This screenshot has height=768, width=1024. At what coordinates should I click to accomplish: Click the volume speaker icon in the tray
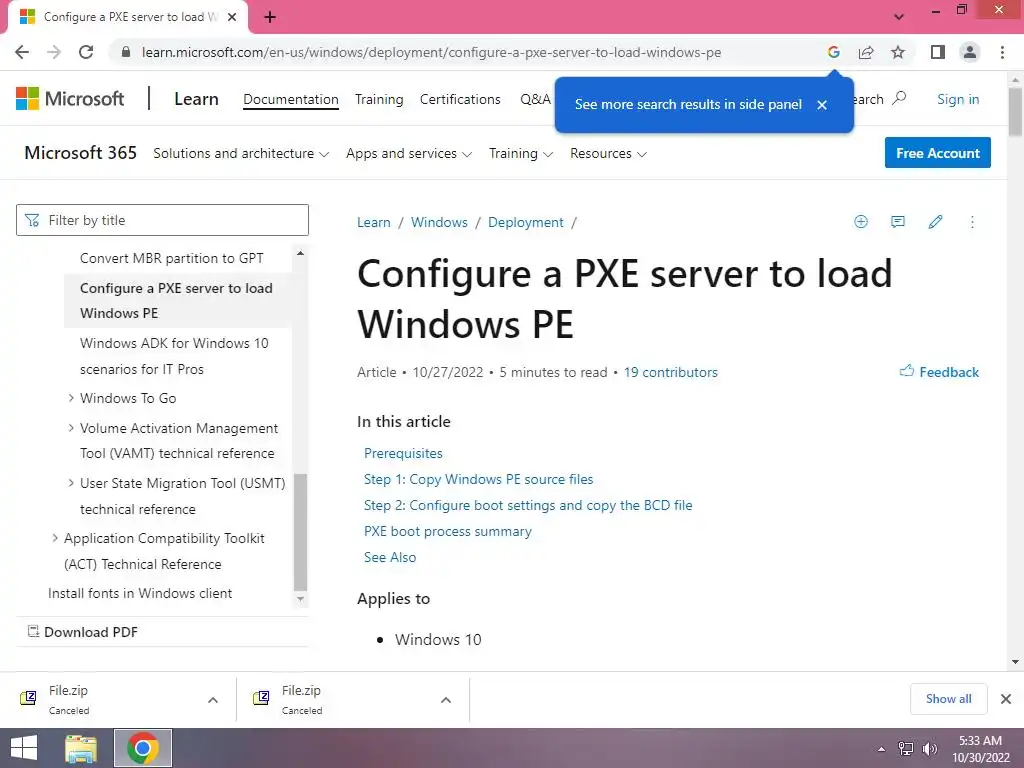[929, 749]
